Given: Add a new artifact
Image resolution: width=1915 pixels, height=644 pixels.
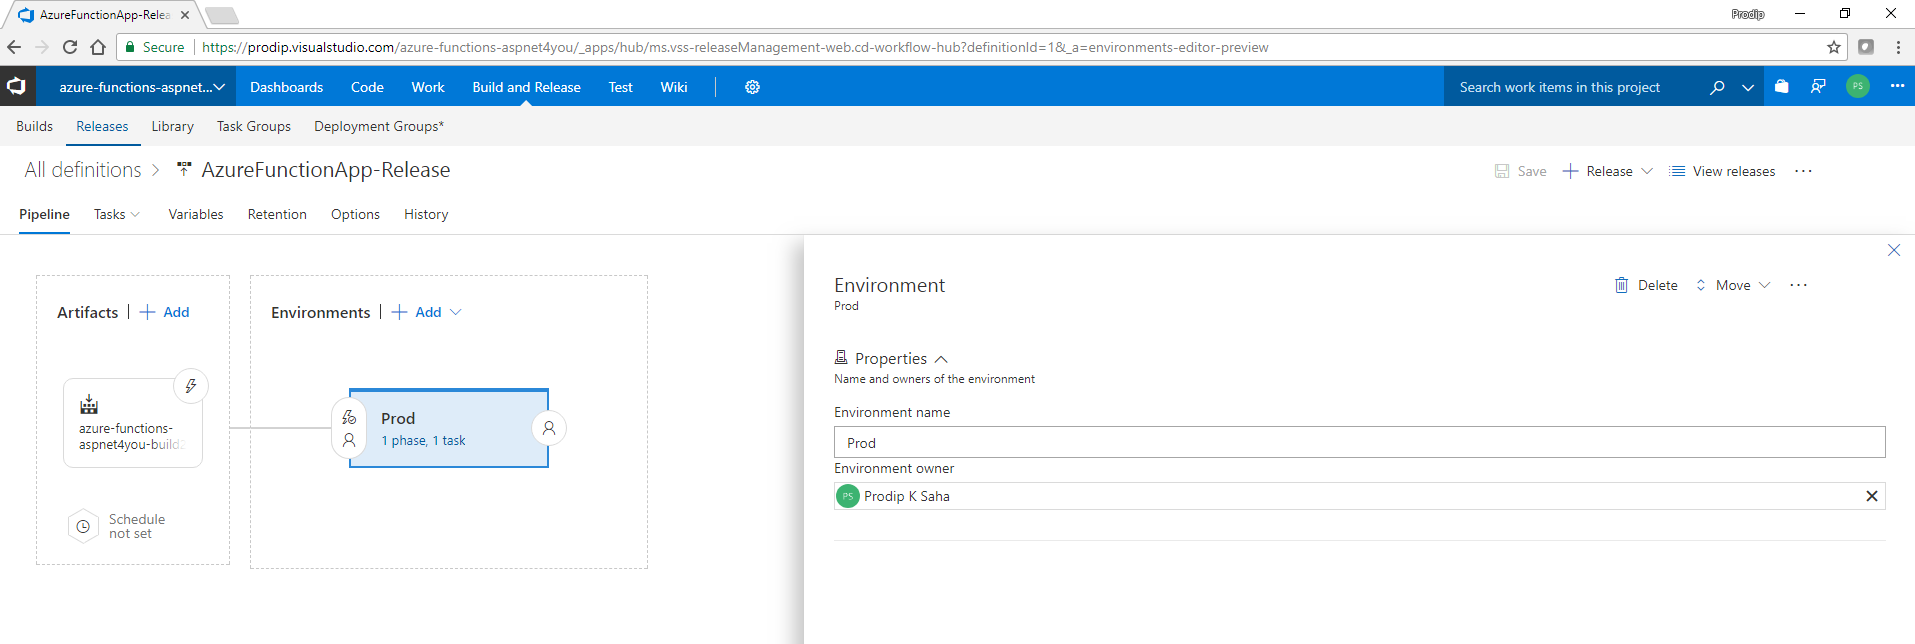Looking at the screenshot, I should pos(165,312).
